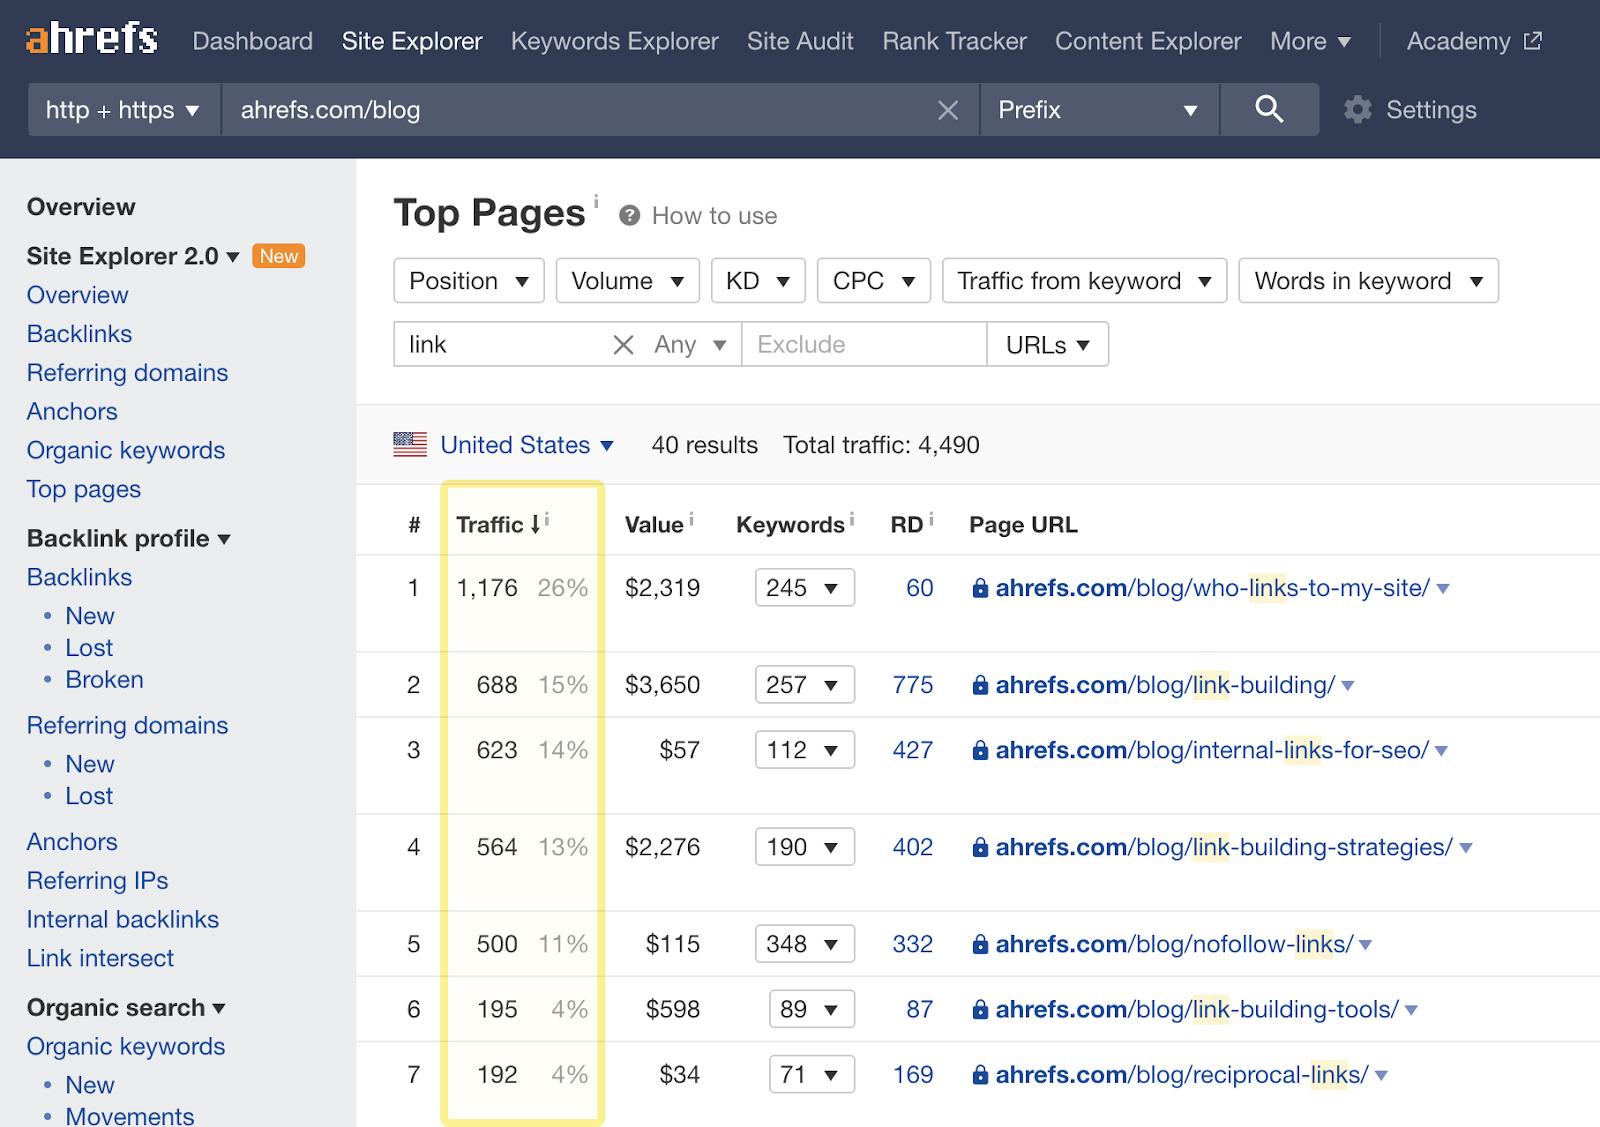Click the lock icon beside who-links-to-my-site URL
The width and height of the screenshot is (1600, 1127).
click(979, 589)
